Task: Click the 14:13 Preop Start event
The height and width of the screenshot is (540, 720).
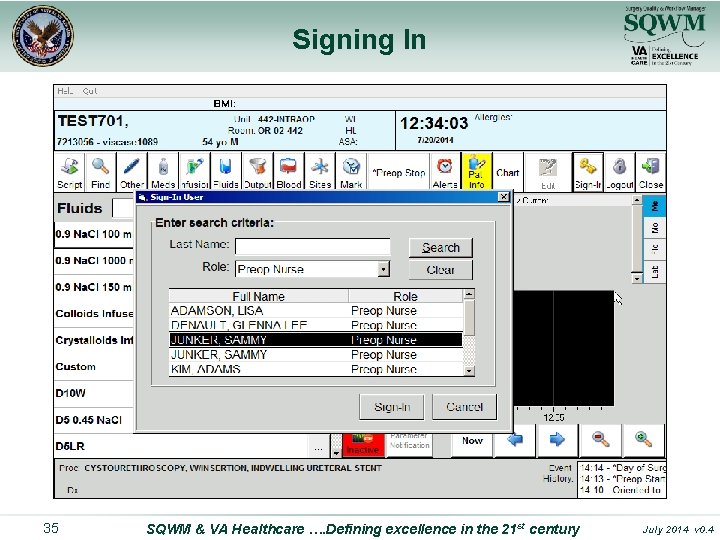Action: (622, 479)
